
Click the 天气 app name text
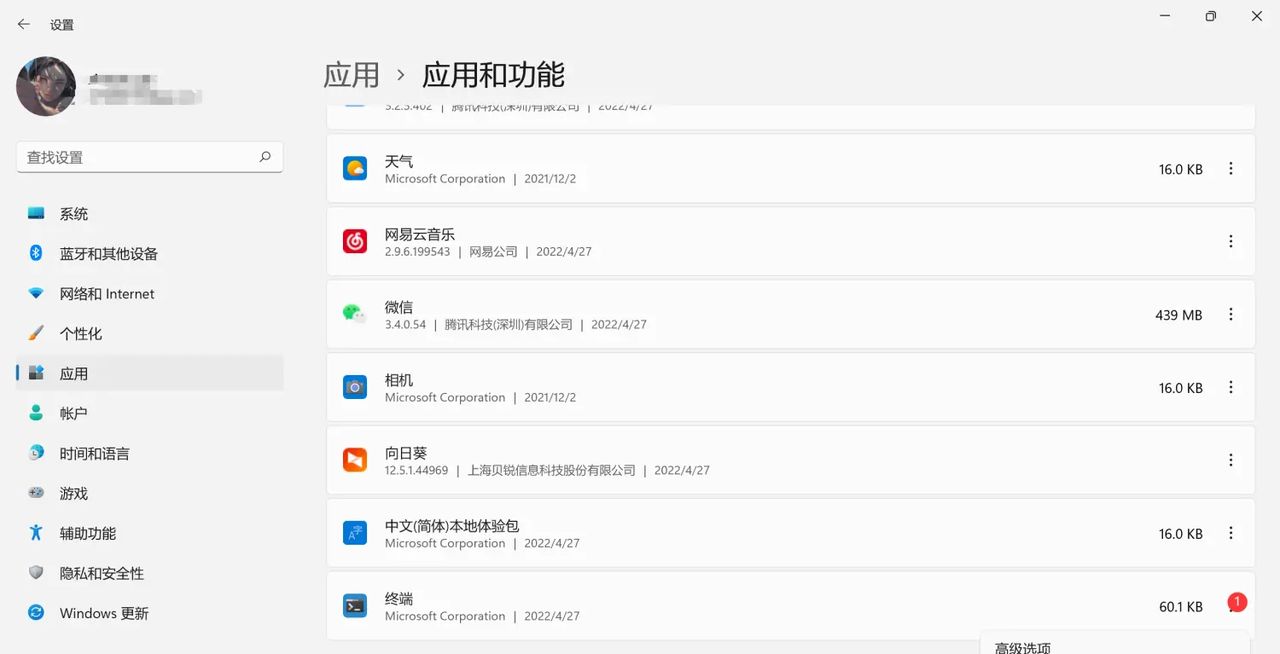tap(399, 161)
